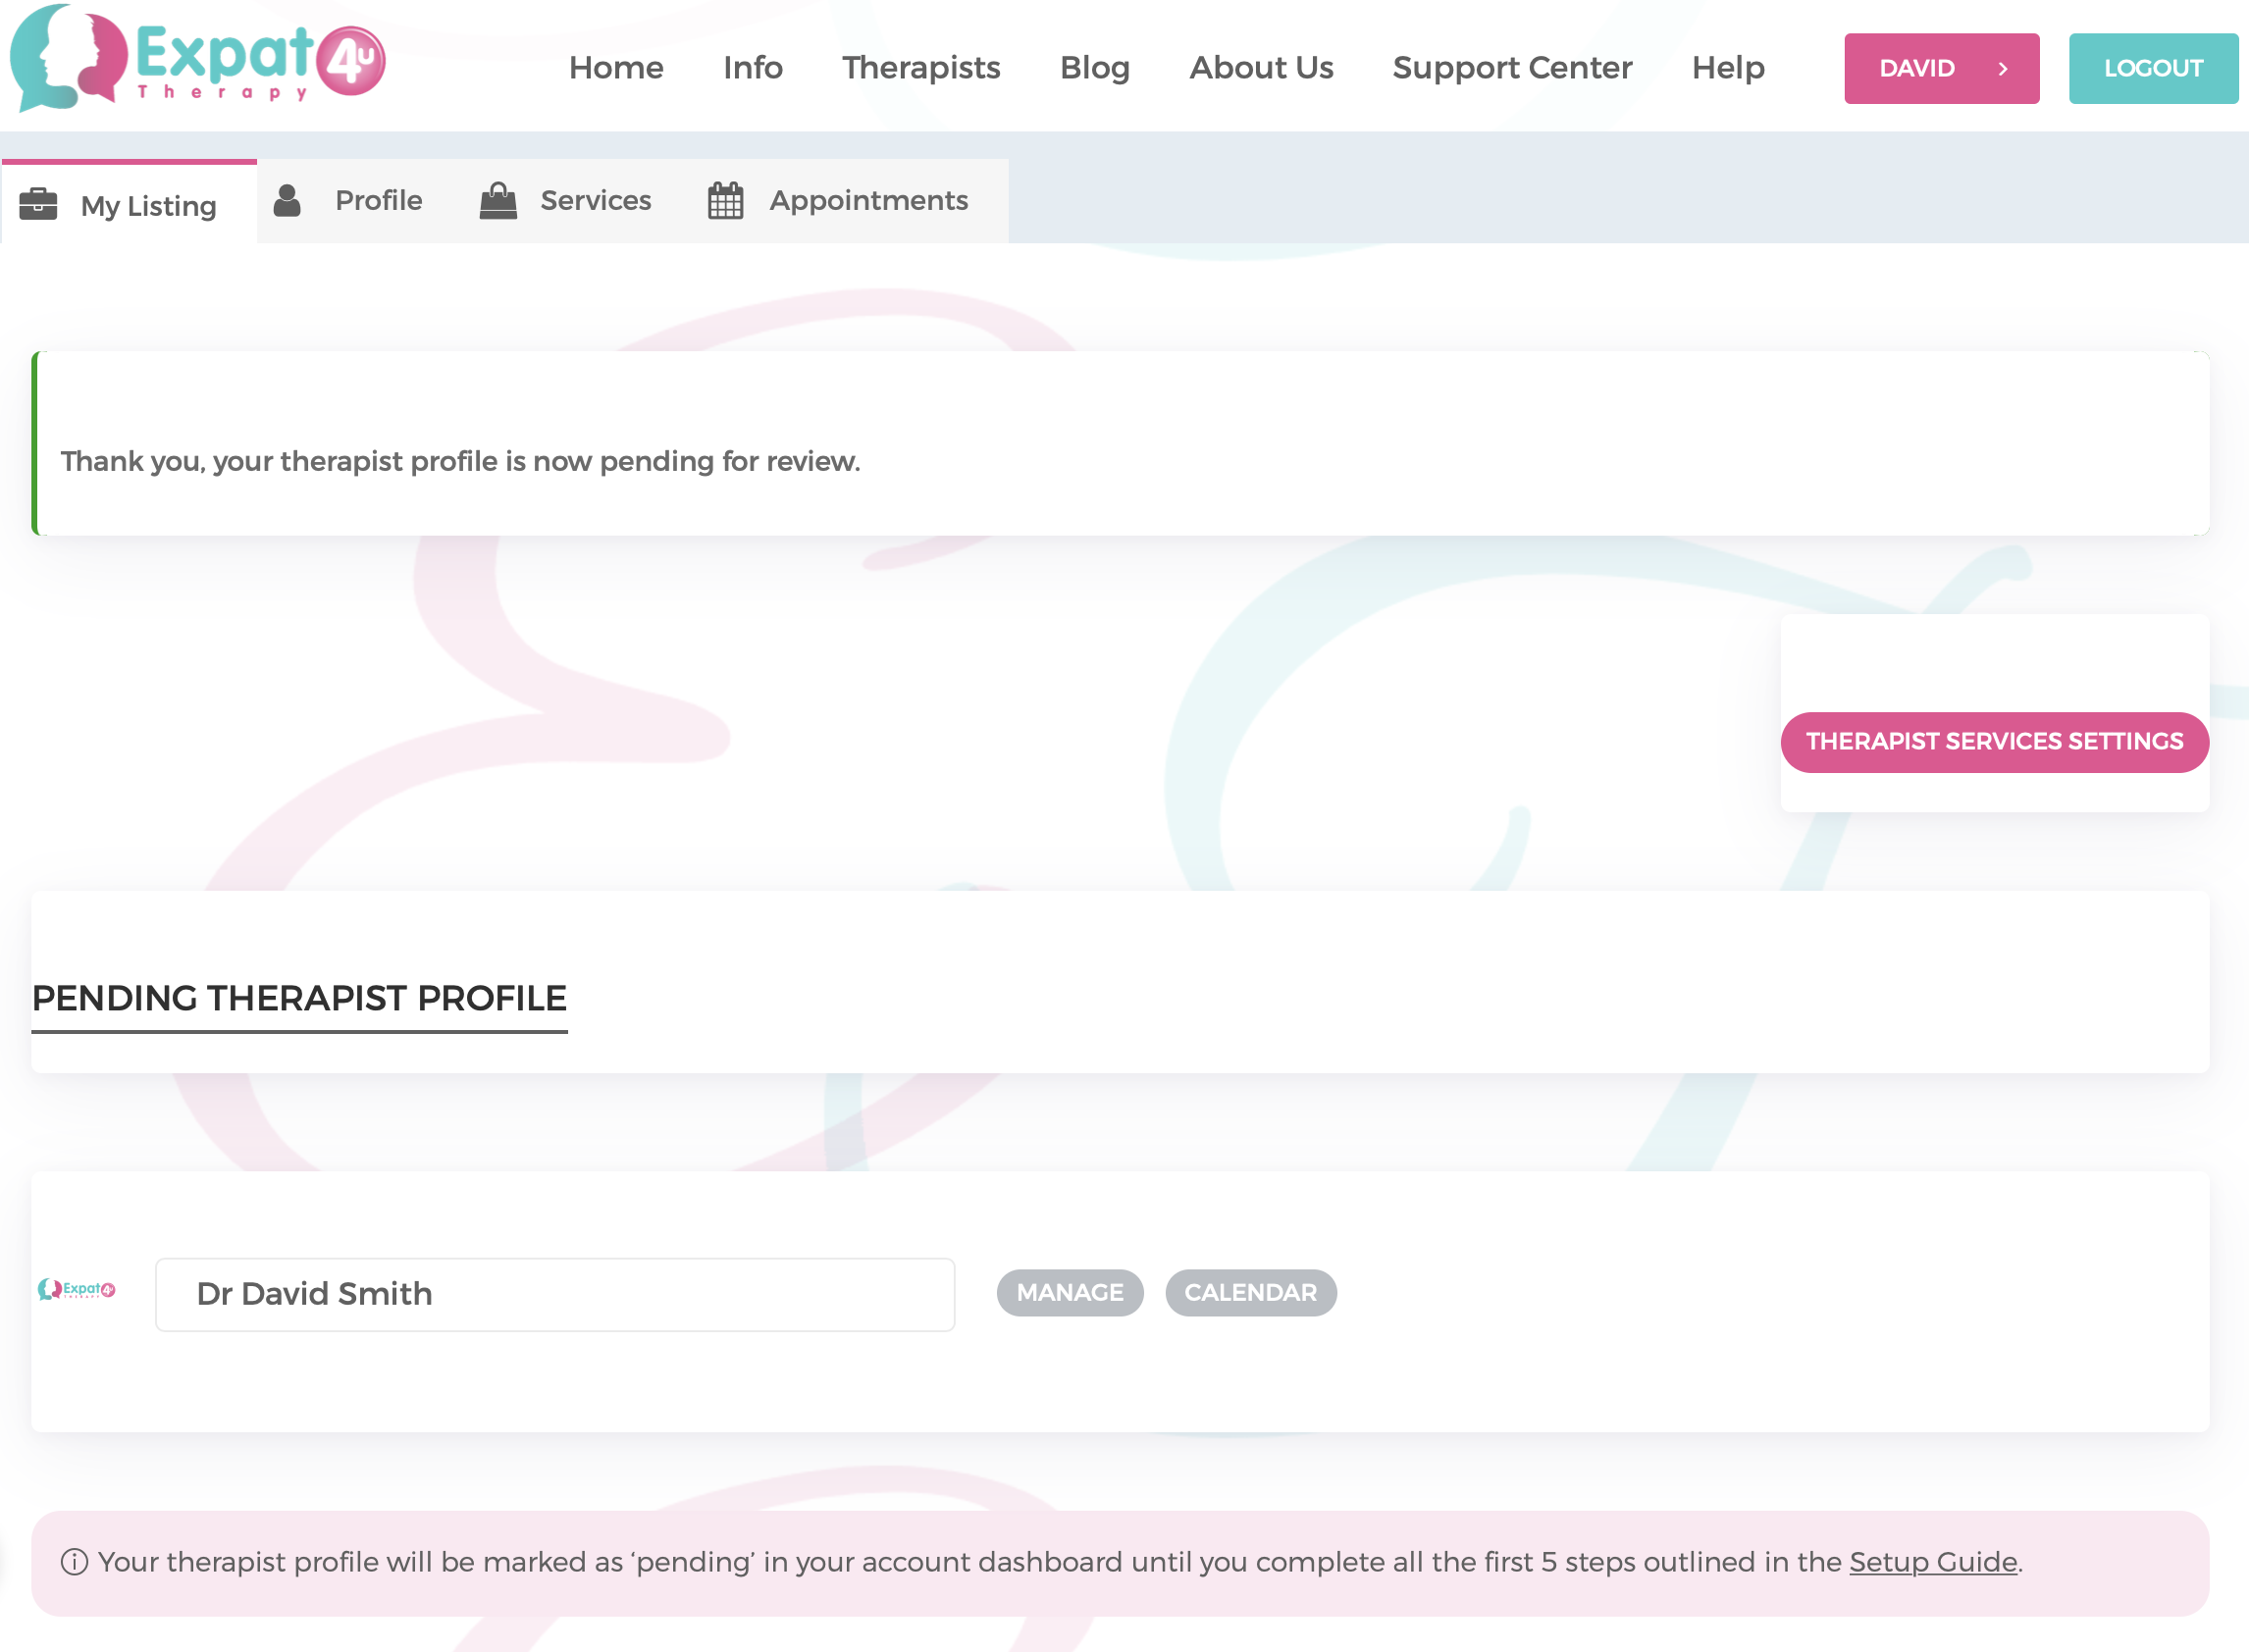Click the small Expat4u thumbnail near Dr David Smith
Image resolution: width=2249 pixels, height=1652 pixels.
(x=77, y=1290)
